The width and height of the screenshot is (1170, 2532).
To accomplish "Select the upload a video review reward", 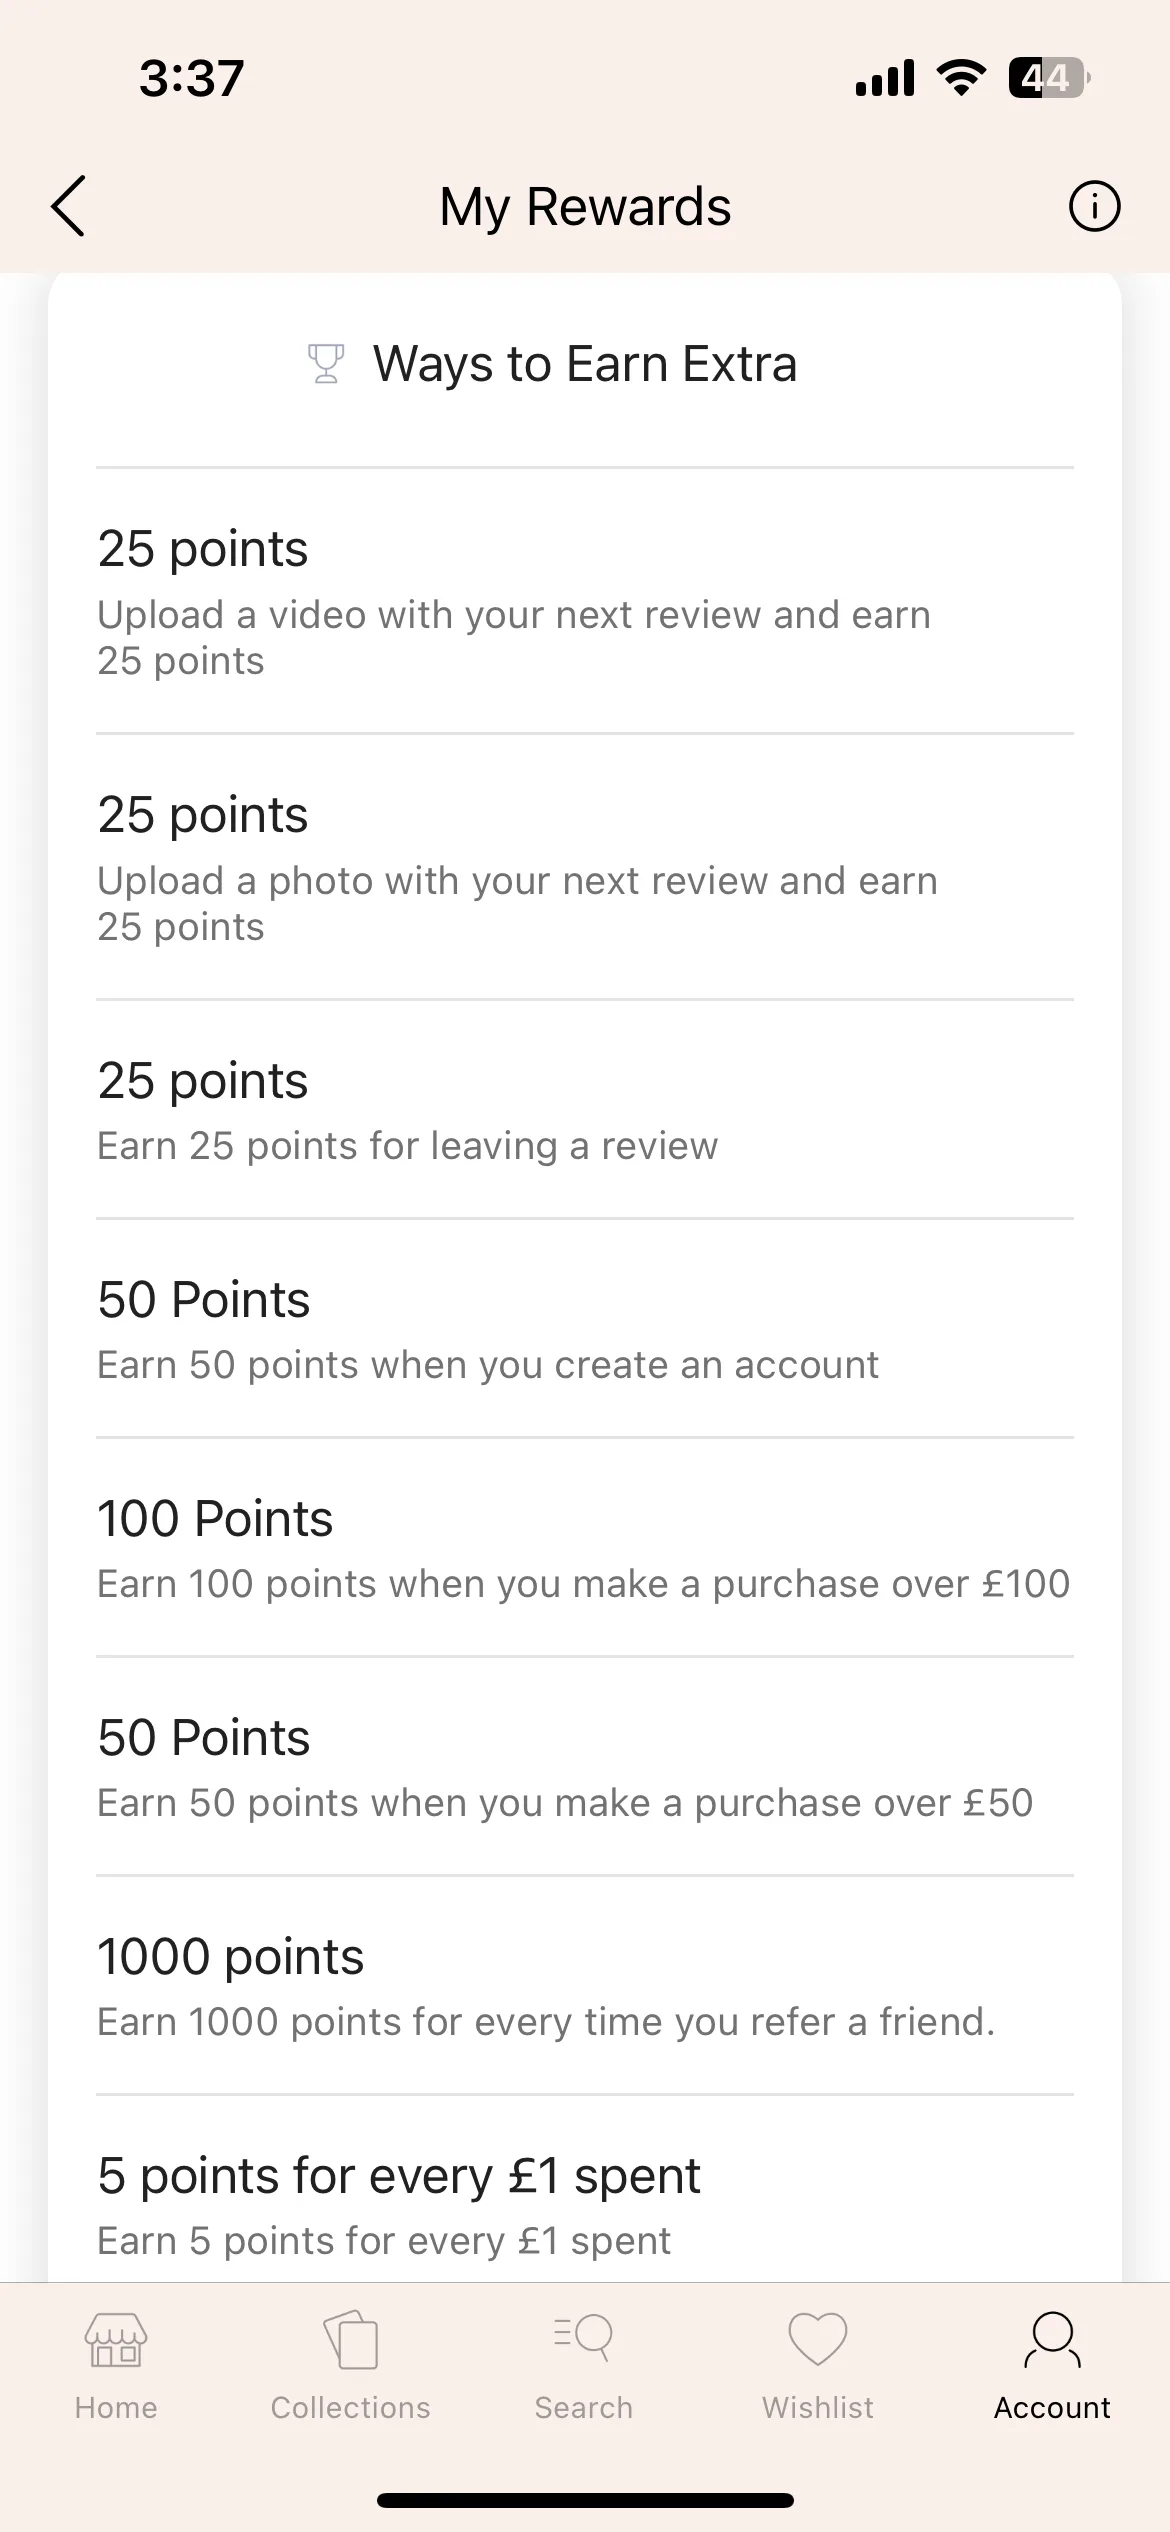I will coord(585,601).
